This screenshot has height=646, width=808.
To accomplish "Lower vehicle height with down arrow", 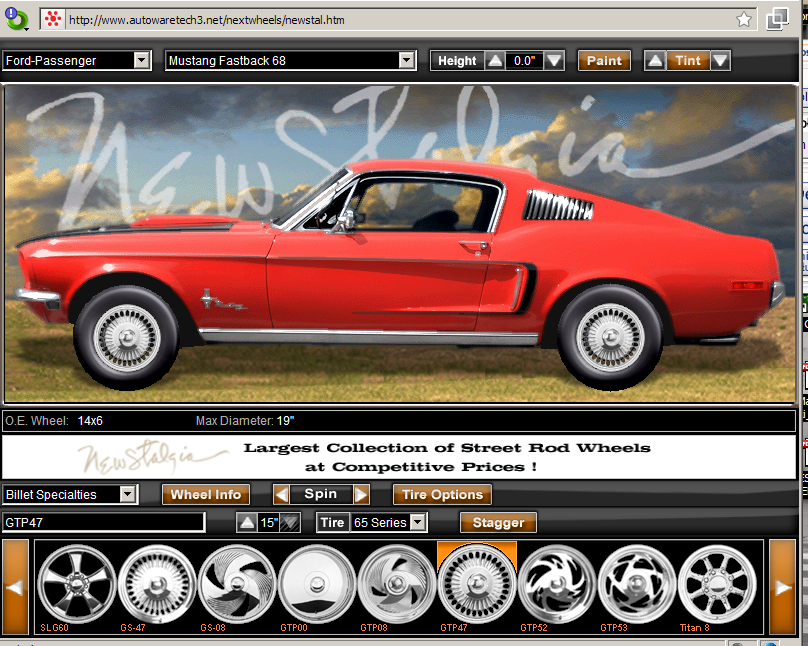I will pyautogui.click(x=554, y=61).
